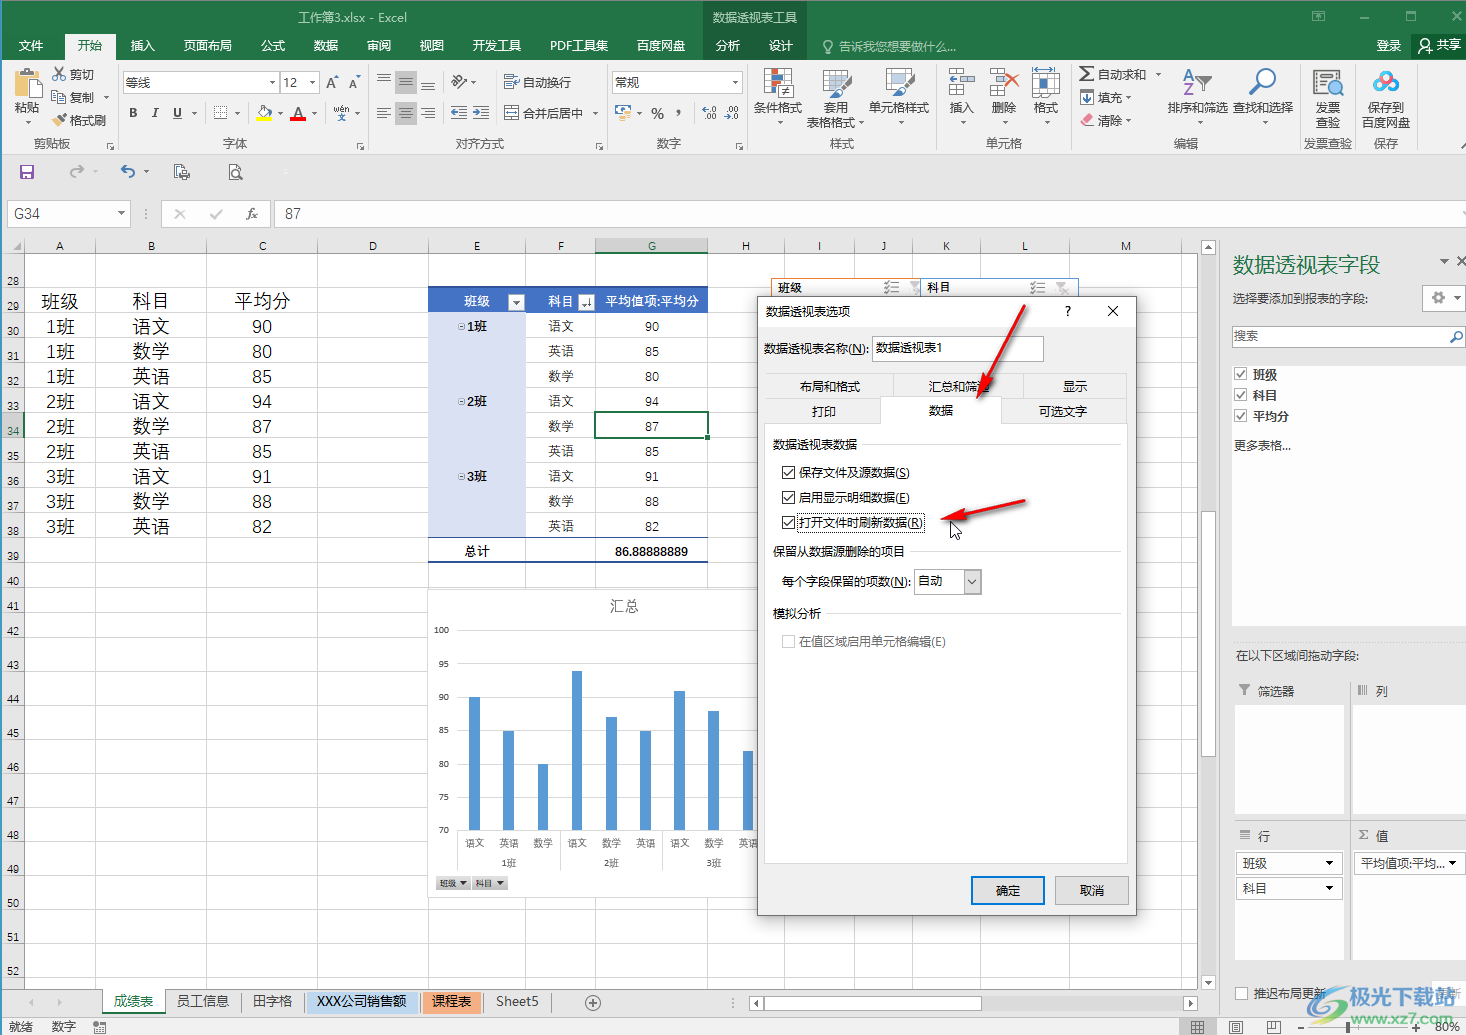1466x1035 pixels.
Task: Click 登录 sign-in button
Action: point(1388,46)
